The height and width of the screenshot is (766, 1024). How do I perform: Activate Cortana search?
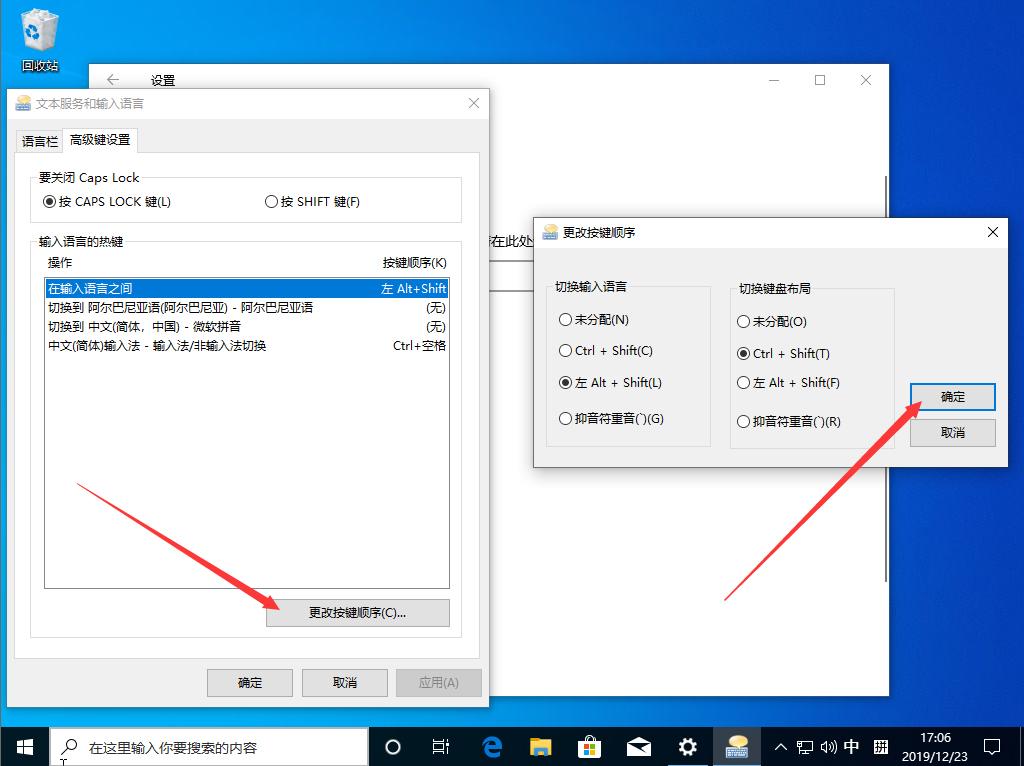point(393,746)
